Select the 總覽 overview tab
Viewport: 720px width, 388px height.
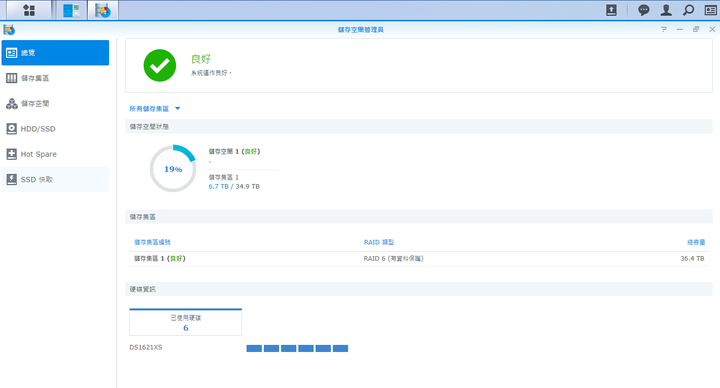pyautogui.click(x=55, y=53)
